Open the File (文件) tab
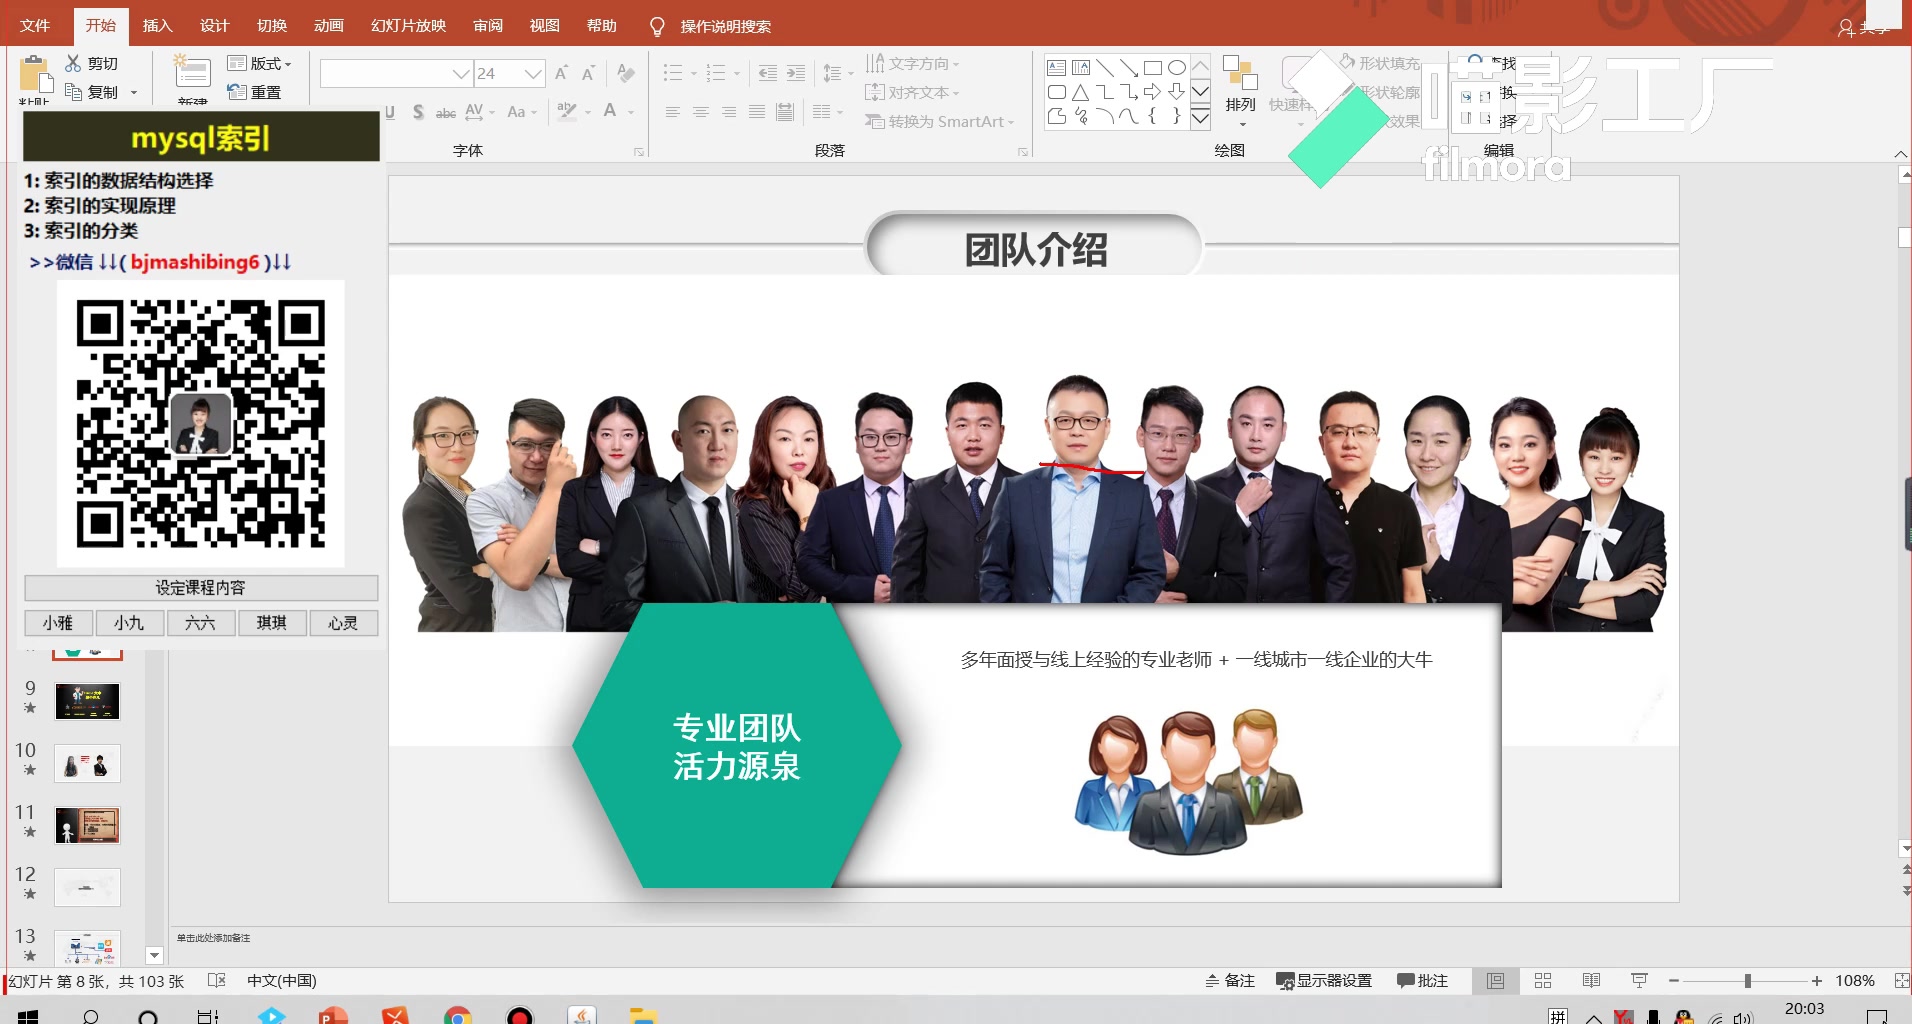Image resolution: width=1912 pixels, height=1024 pixels. click(35, 26)
